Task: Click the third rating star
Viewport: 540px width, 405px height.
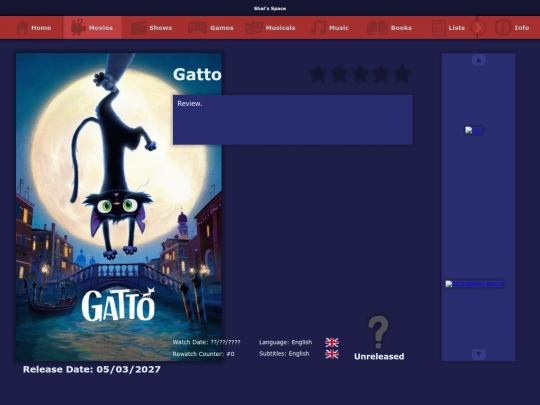Action: click(360, 74)
